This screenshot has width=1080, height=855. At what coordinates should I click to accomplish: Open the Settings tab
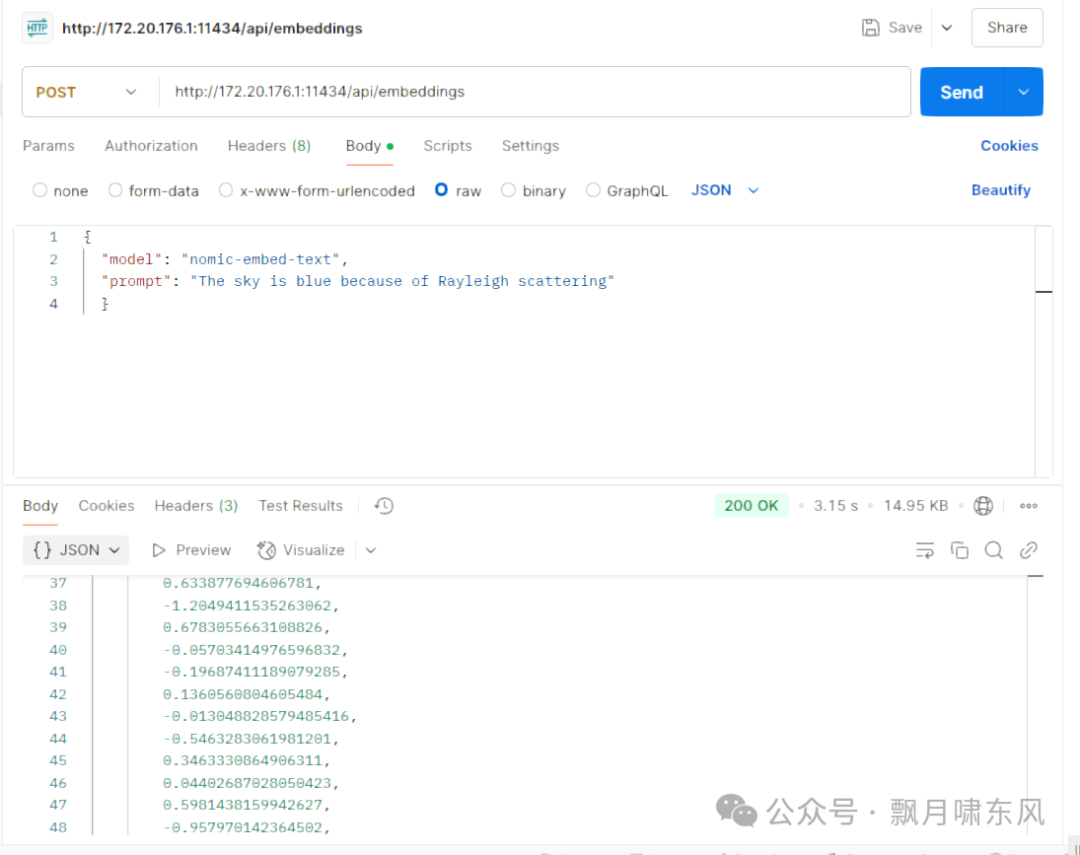(530, 146)
